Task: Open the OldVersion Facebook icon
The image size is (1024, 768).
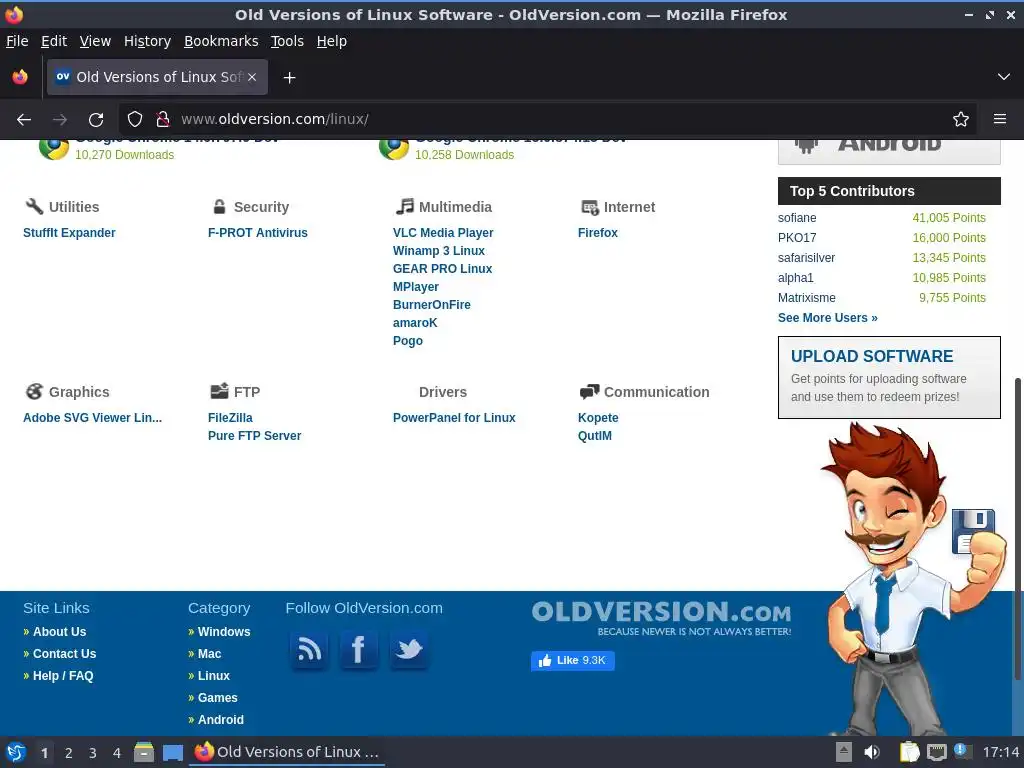Action: pyautogui.click(x=359, y=650)
